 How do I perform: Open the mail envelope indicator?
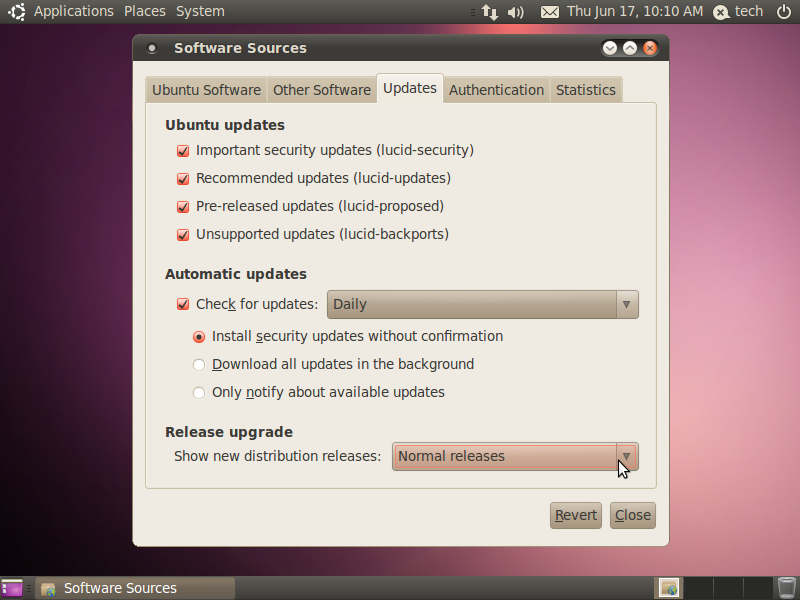point(549,12)
